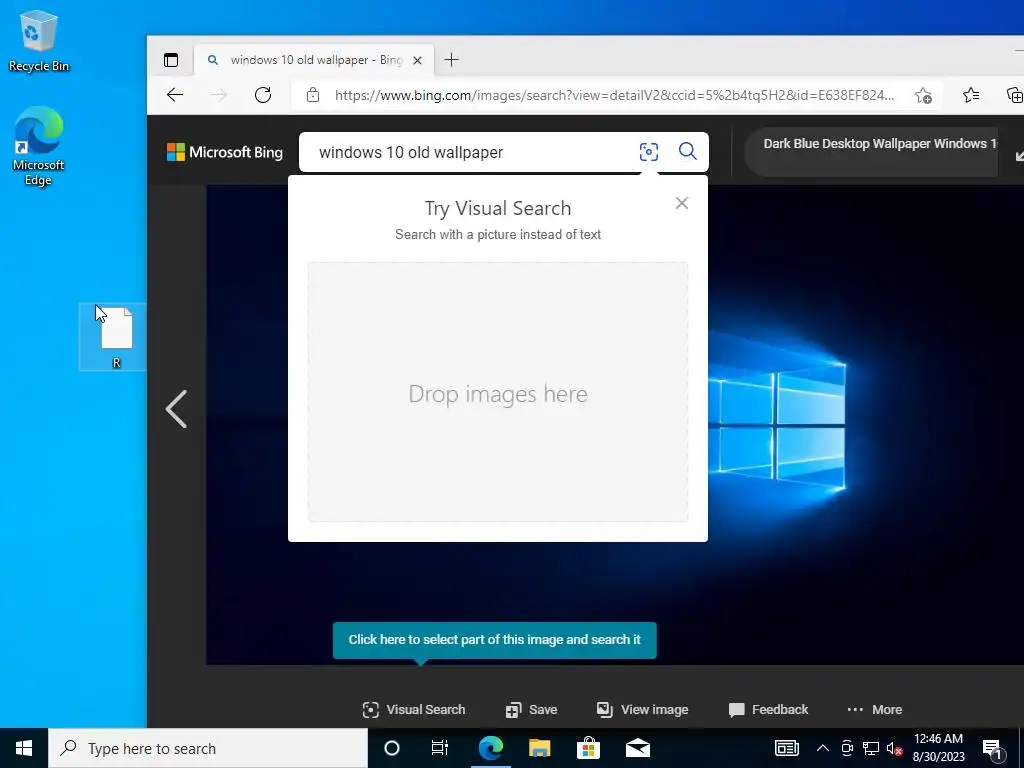The width and height of the screenshot is (1024, 768).
Task: Open Task View on taskbar
Action: tap(440, 748)
